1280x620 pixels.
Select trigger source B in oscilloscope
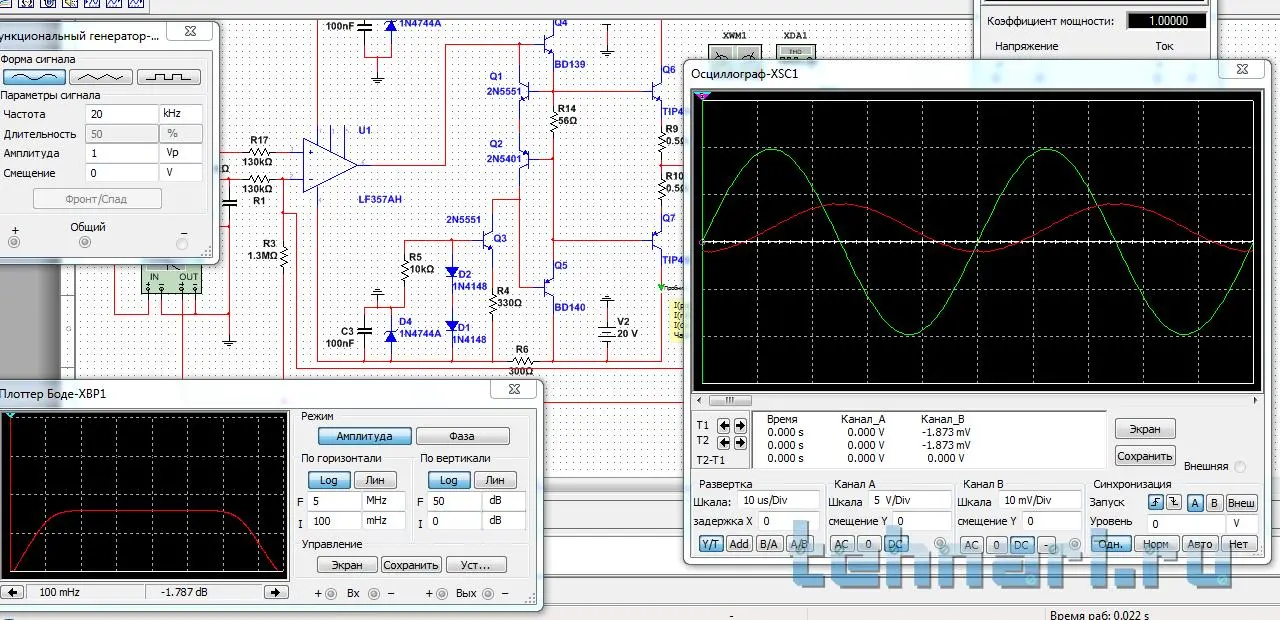(x=1214, y=503)
